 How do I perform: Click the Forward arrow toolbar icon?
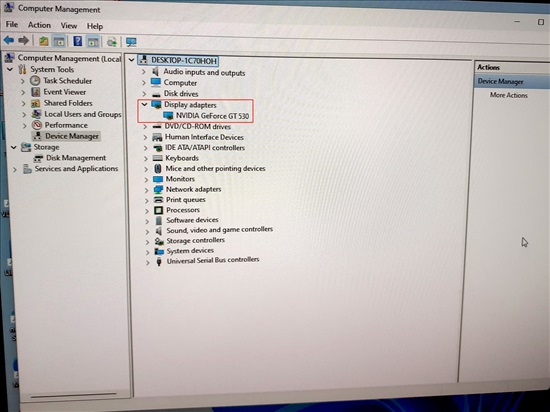tap(24, 41)
